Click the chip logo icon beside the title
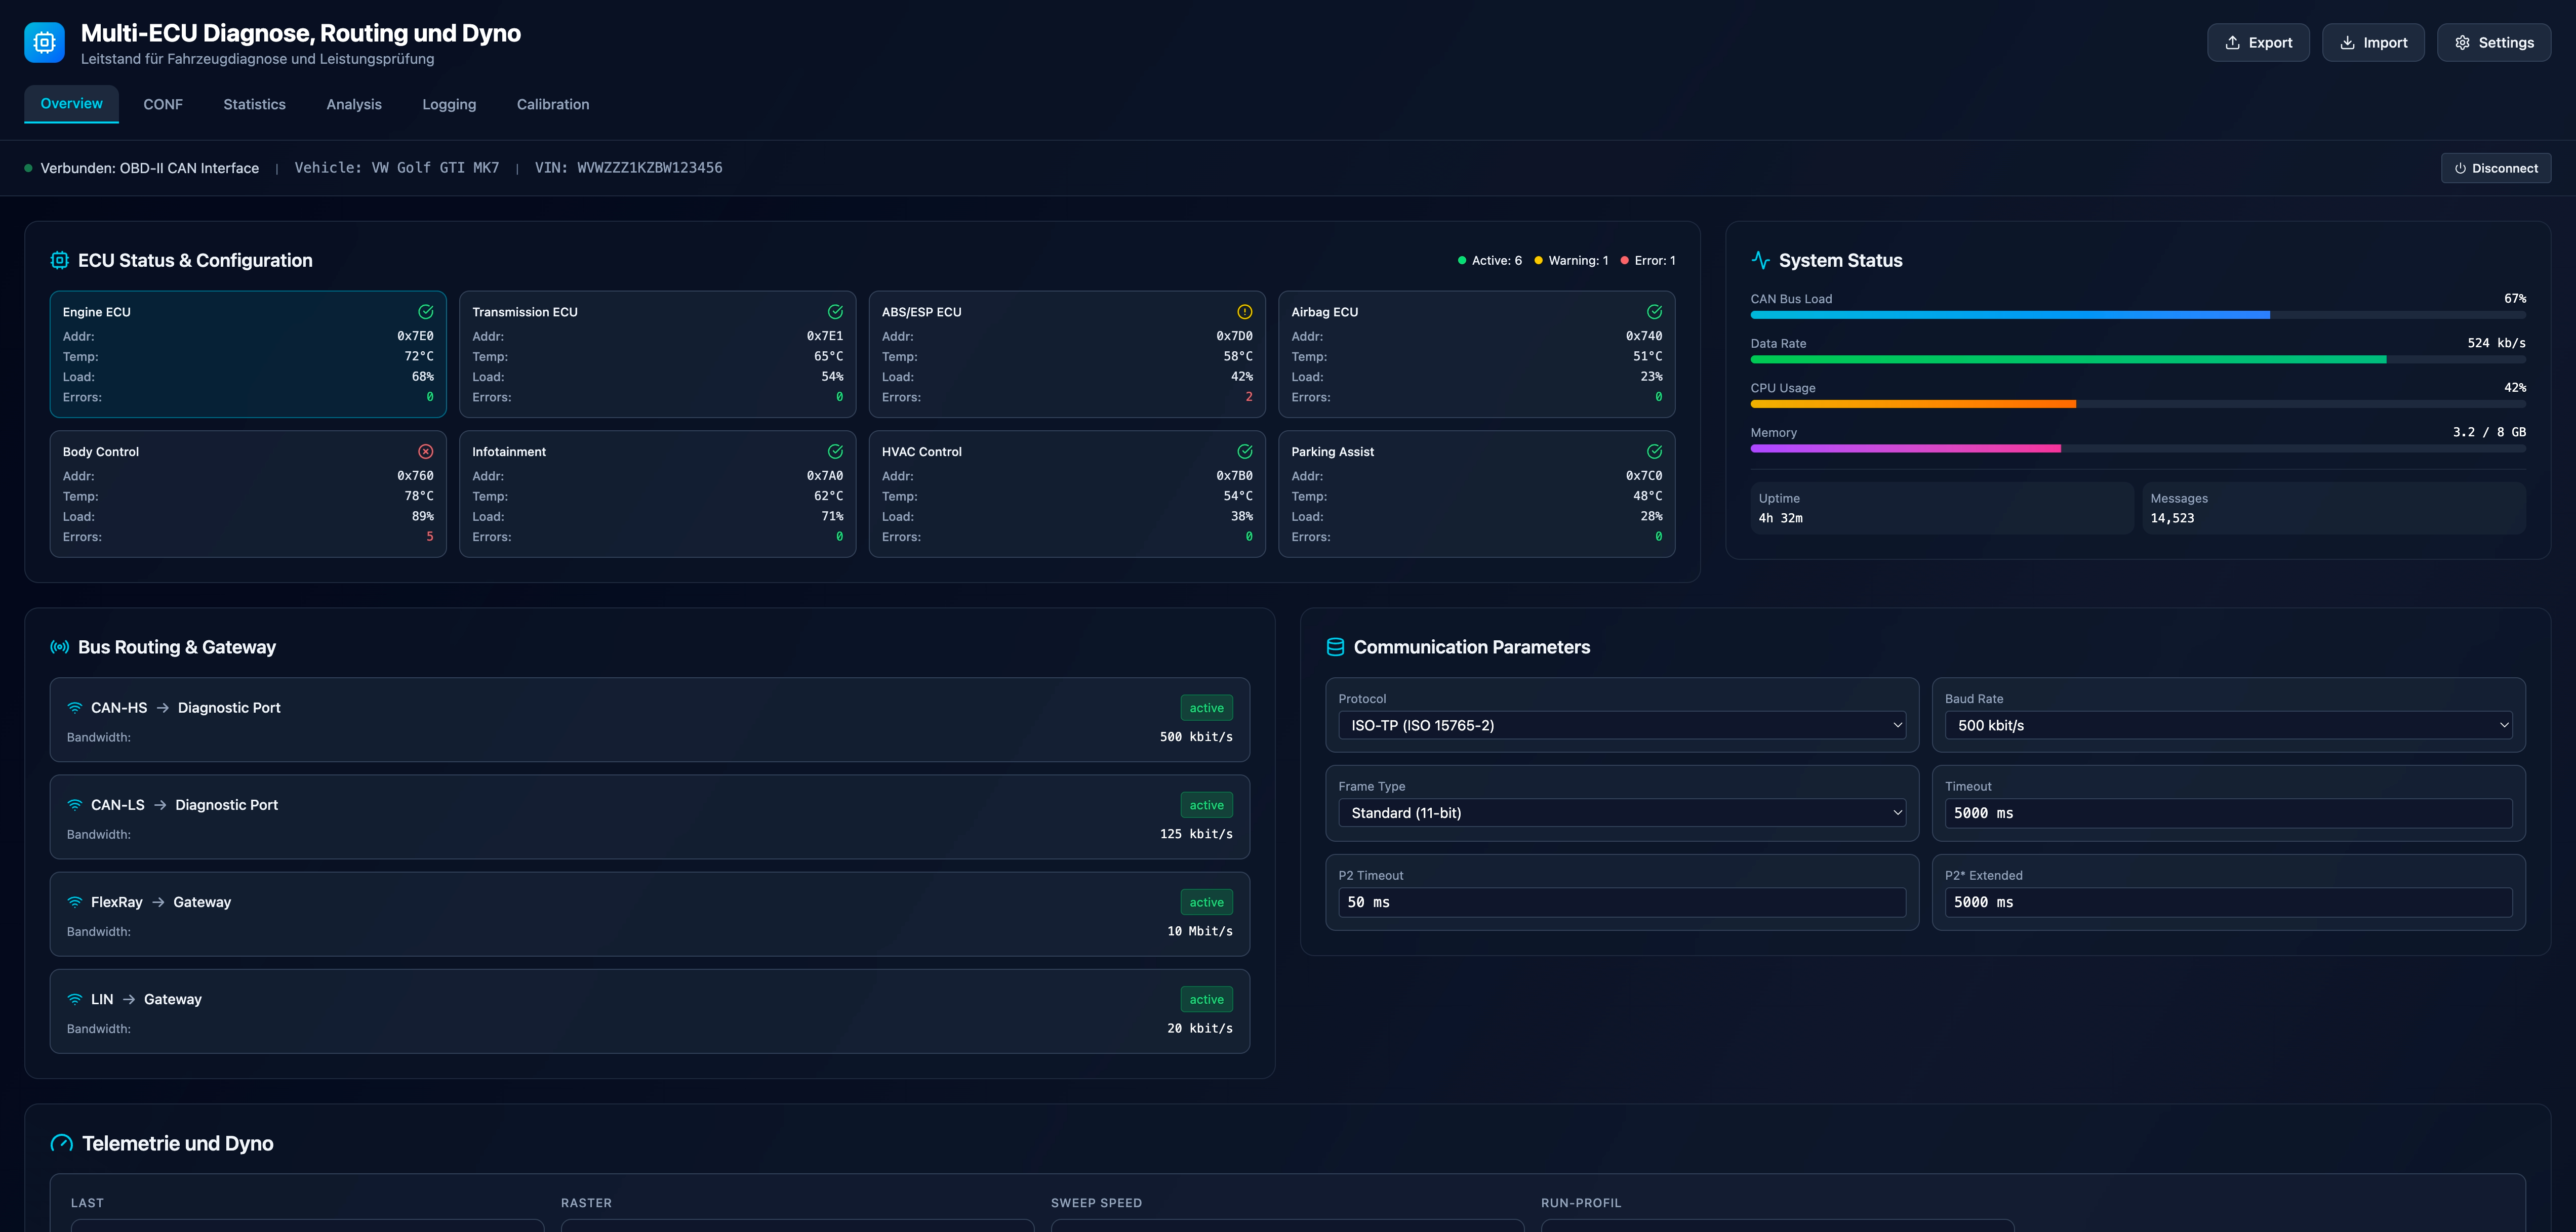 point(44,42)
